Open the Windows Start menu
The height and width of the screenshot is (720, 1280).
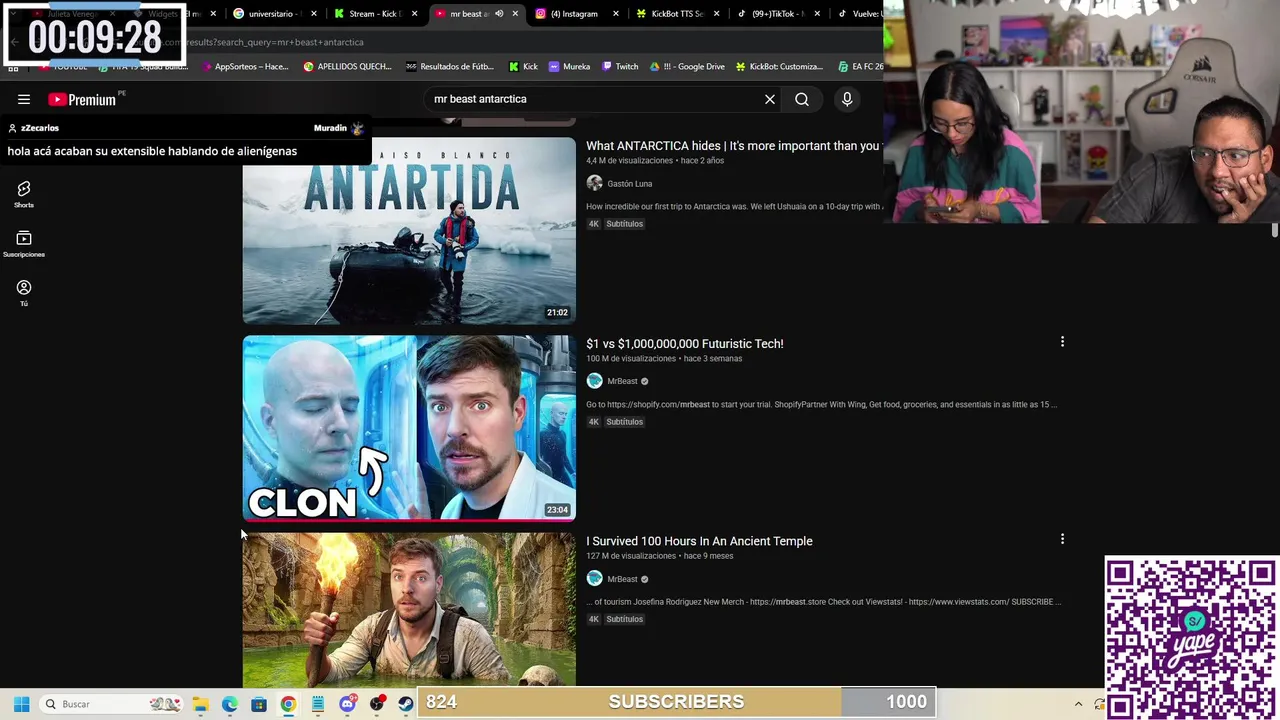click(x=21, y=704)
